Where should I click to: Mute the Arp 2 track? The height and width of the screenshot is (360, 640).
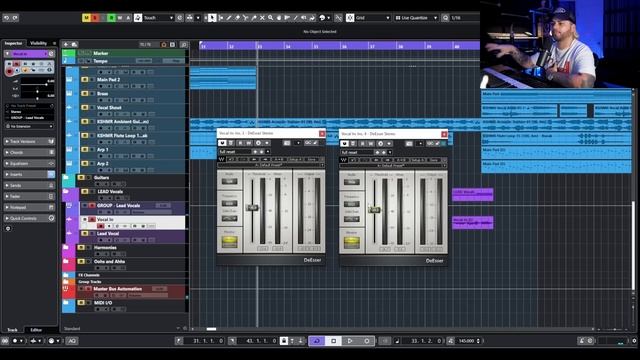pos(84,163)
